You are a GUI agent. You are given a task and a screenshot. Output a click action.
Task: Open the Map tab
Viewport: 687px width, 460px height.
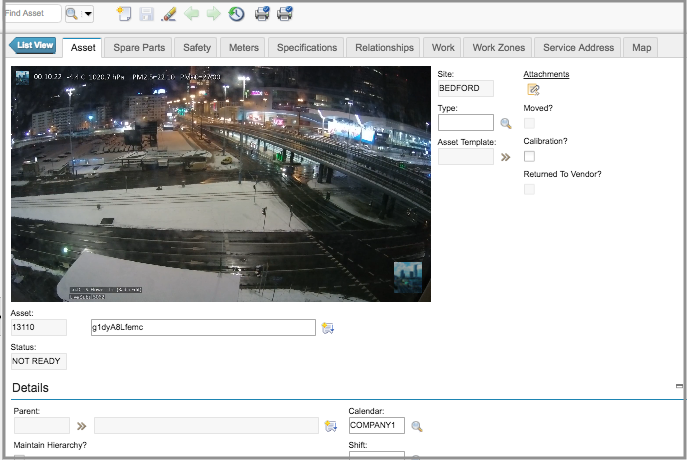[641, 48]
